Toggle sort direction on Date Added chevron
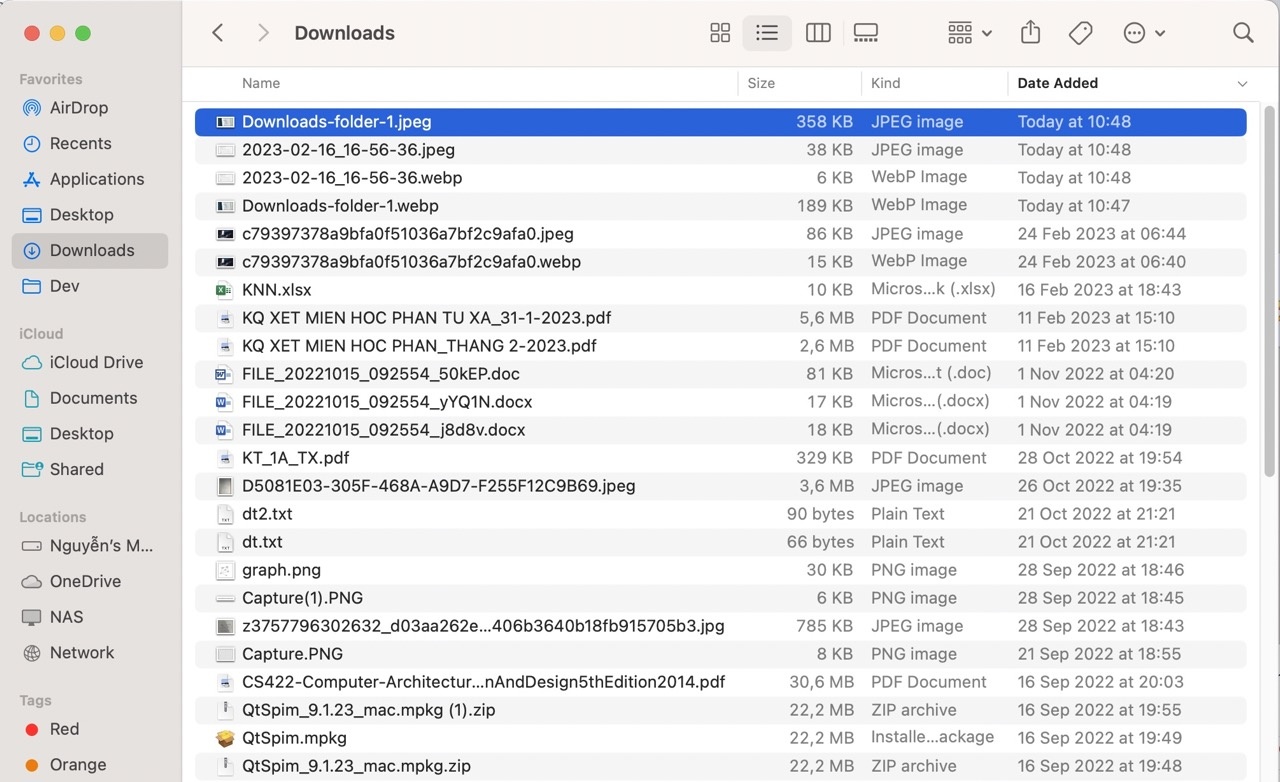This screenshot has width=1280, height=782. 1242,83
